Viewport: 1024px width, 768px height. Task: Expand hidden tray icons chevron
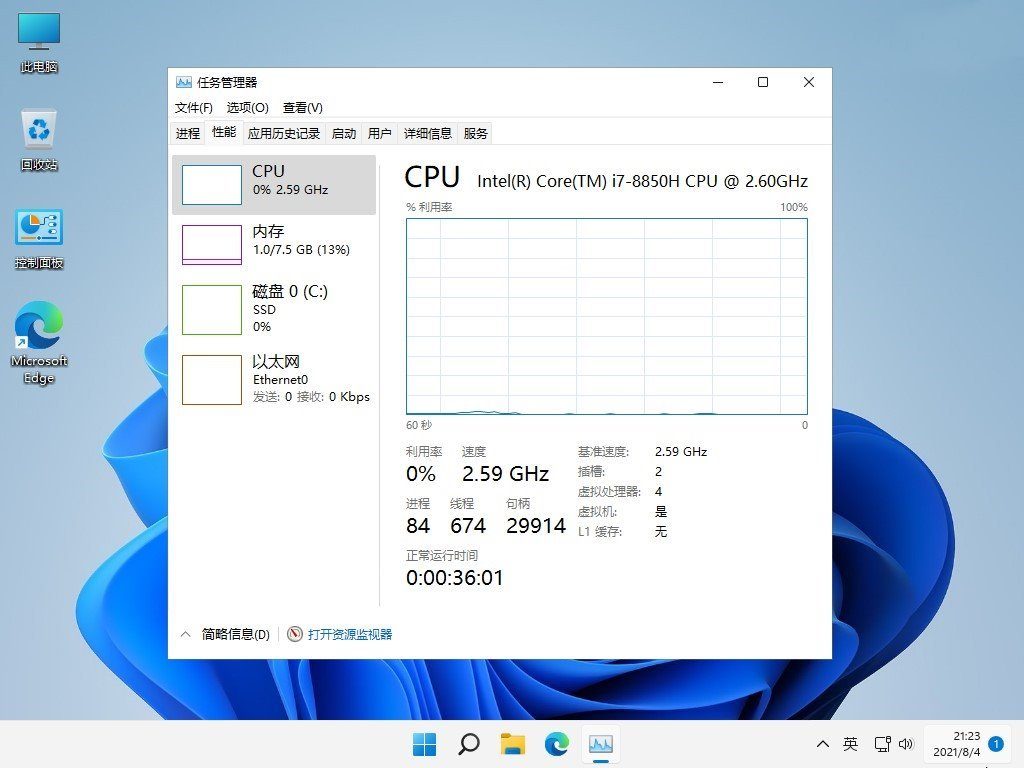tap(822, 744)
